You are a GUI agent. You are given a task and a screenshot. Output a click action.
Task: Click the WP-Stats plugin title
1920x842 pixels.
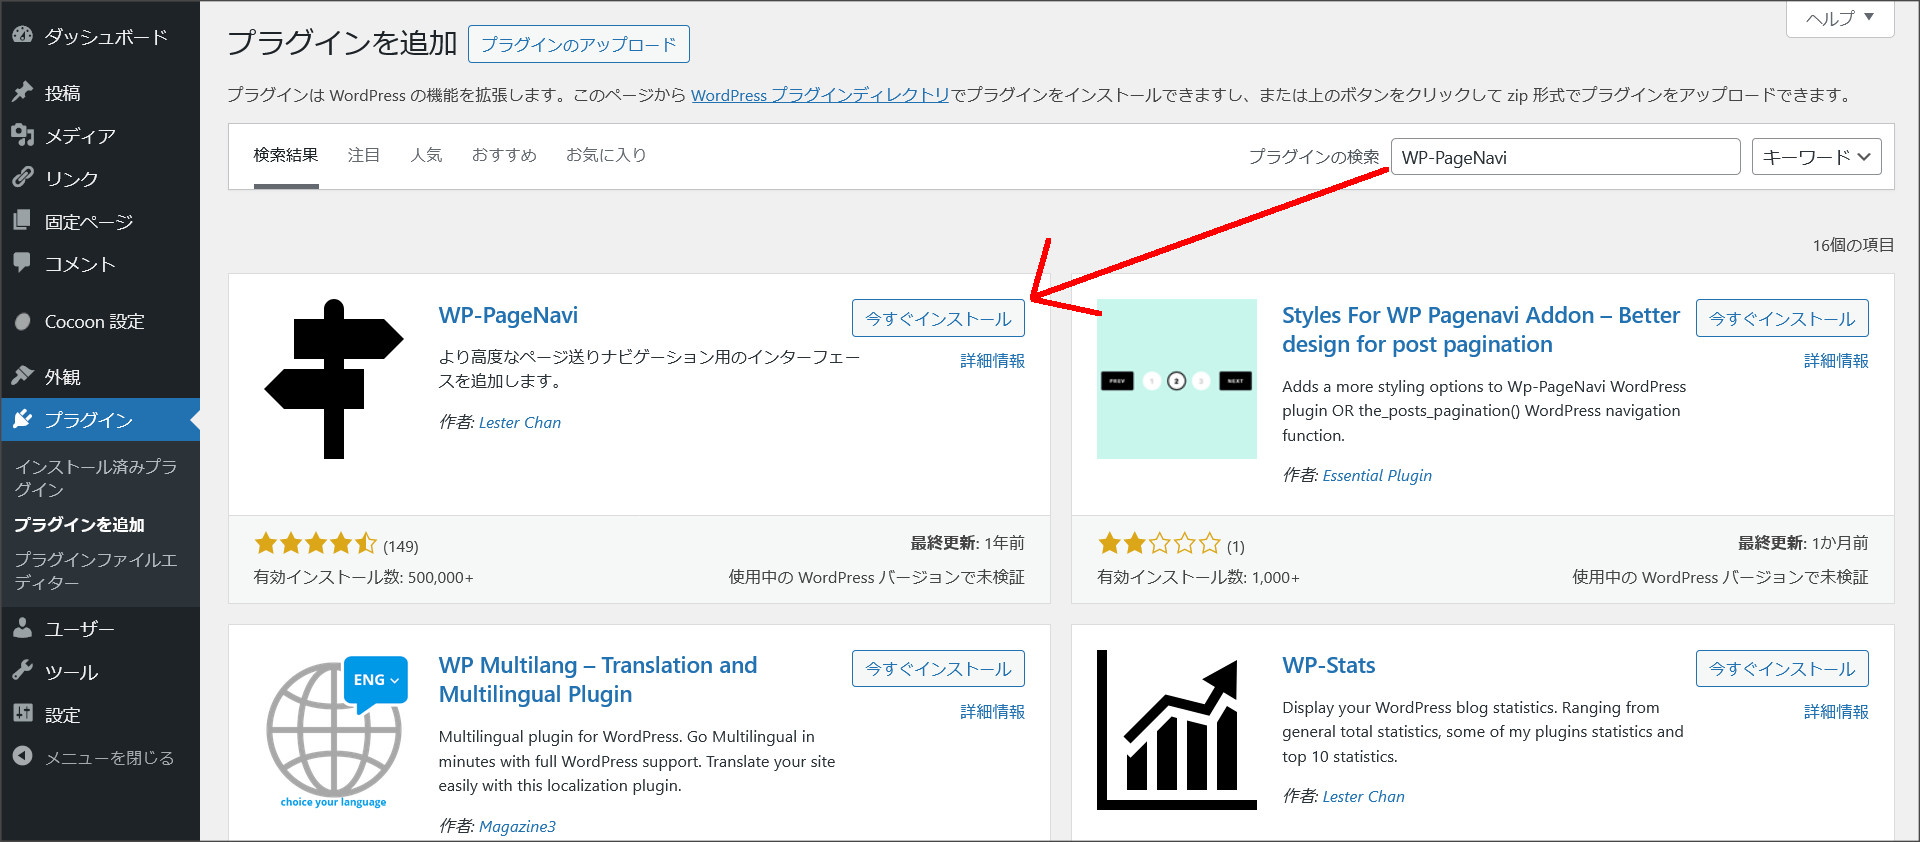1329,665
